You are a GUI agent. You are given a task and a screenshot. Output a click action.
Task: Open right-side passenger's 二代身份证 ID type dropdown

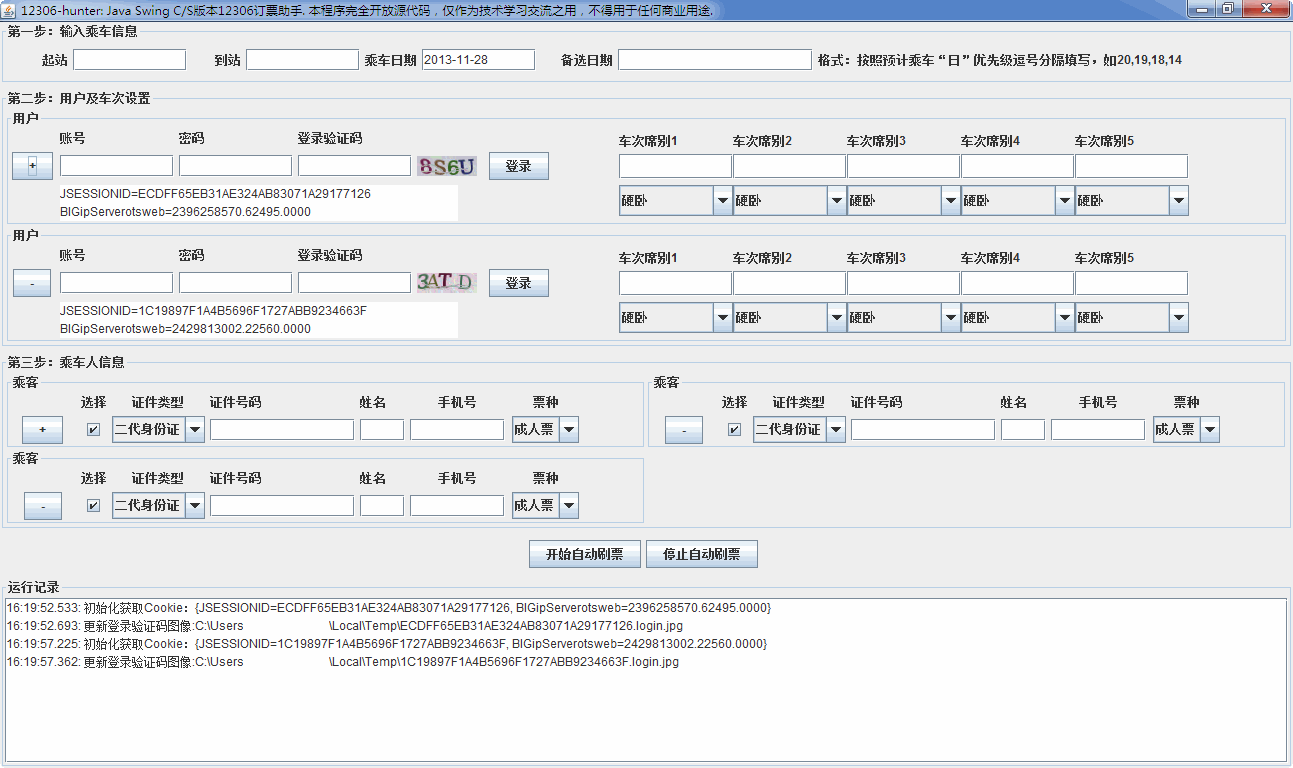tap(800, 430)
